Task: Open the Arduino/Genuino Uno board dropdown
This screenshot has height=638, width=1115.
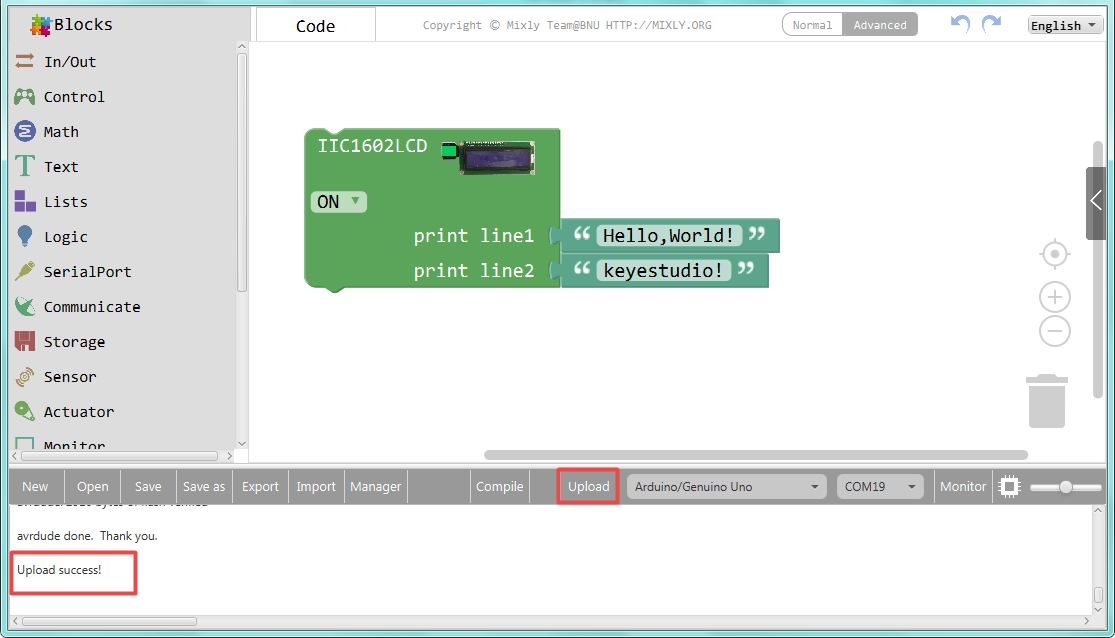Action: (x=726, y=487)
